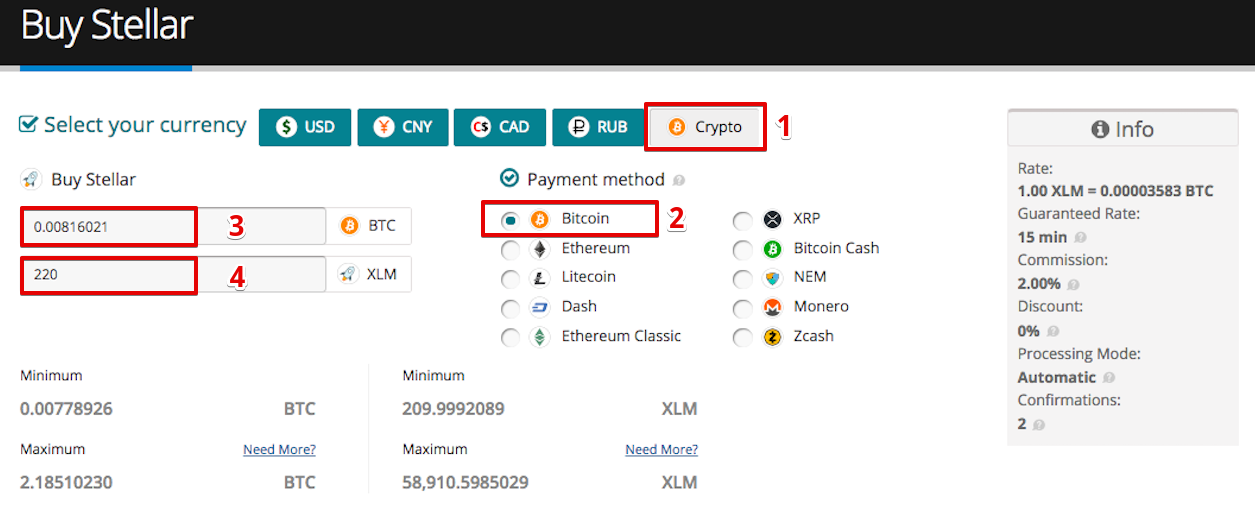
Task: Click the XLM amount input field
Action: coord(173,274)
